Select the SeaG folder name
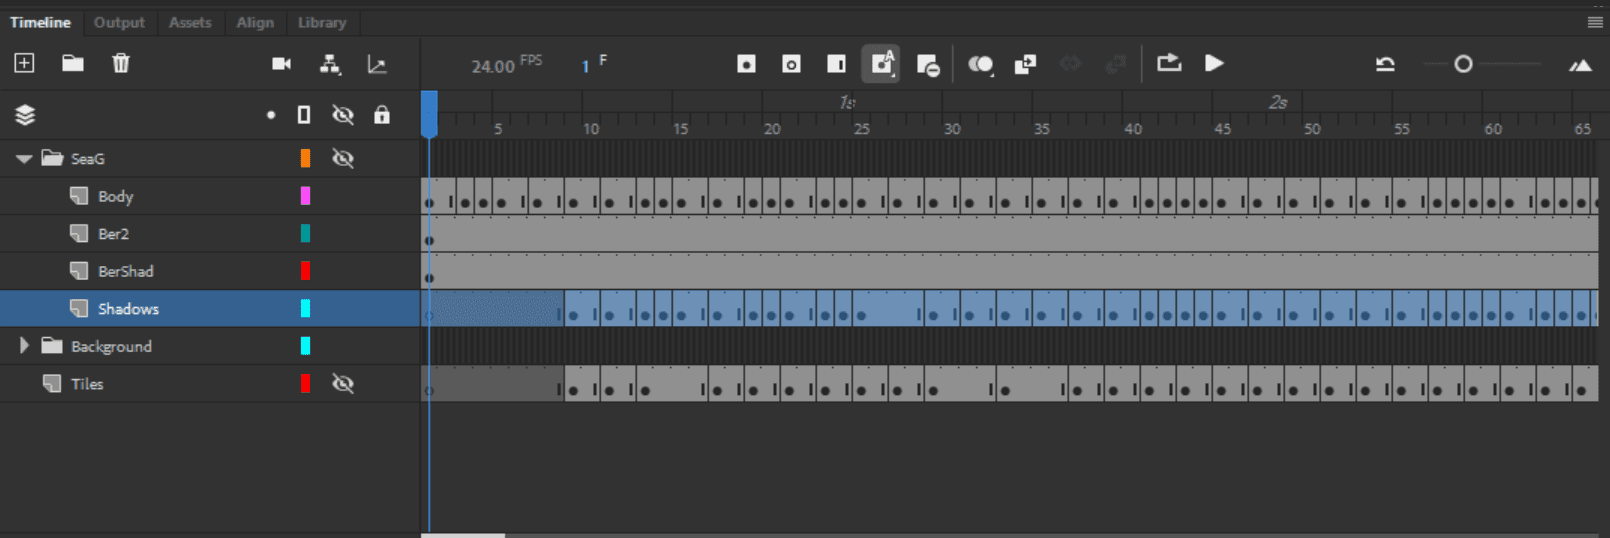The height and width of the screenshot is (538, 1610). [x=88, y=158]
